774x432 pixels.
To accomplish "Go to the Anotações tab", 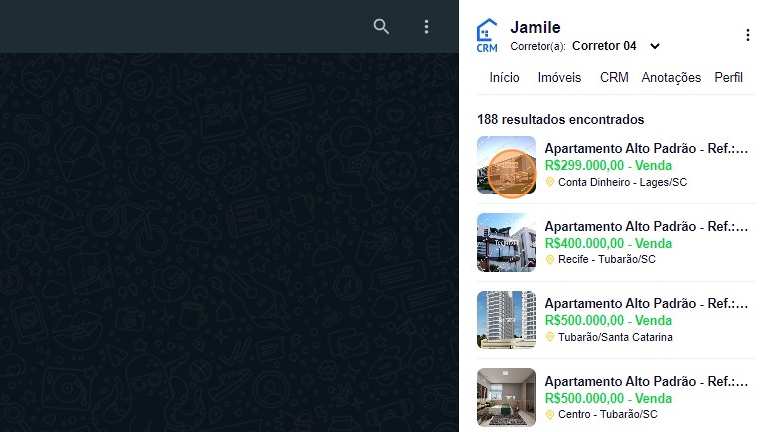I will click(671, 78).
